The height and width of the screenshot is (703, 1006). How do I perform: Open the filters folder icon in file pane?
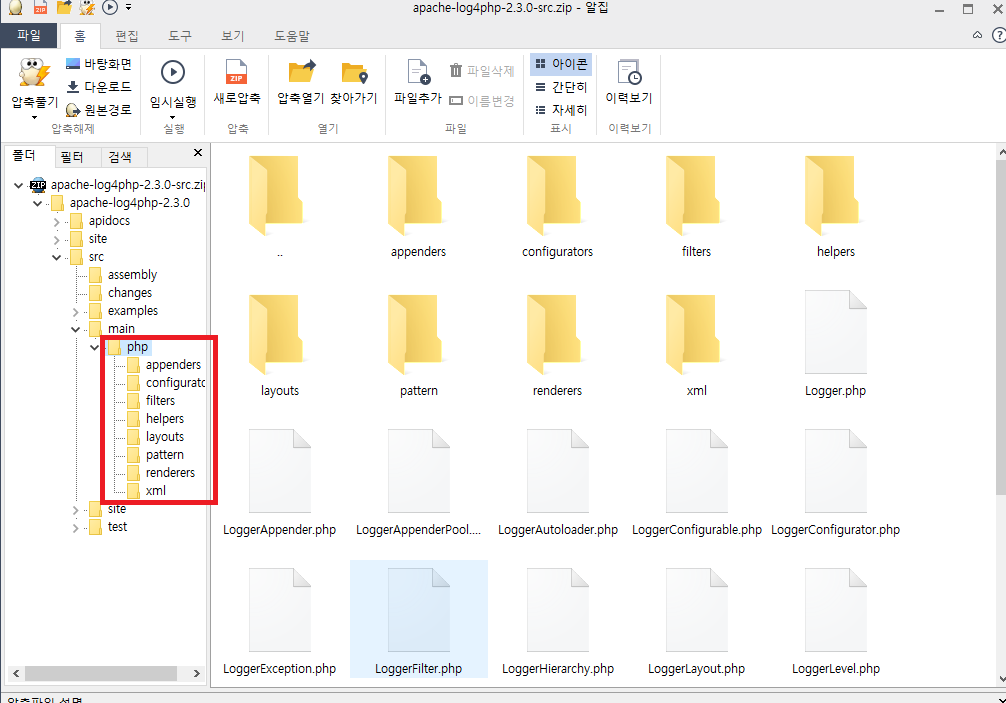tap(696, 196)
